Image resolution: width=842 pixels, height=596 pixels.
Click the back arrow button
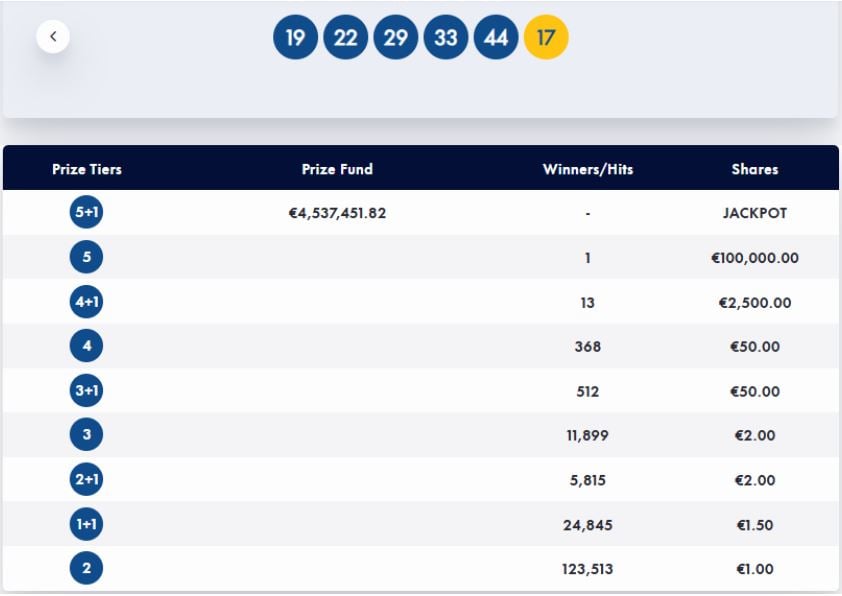[x=53, y=37]
